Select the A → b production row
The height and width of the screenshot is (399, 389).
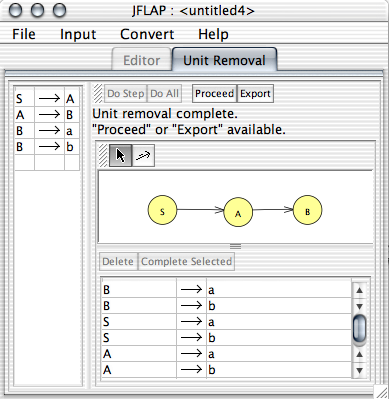(226, 370)
